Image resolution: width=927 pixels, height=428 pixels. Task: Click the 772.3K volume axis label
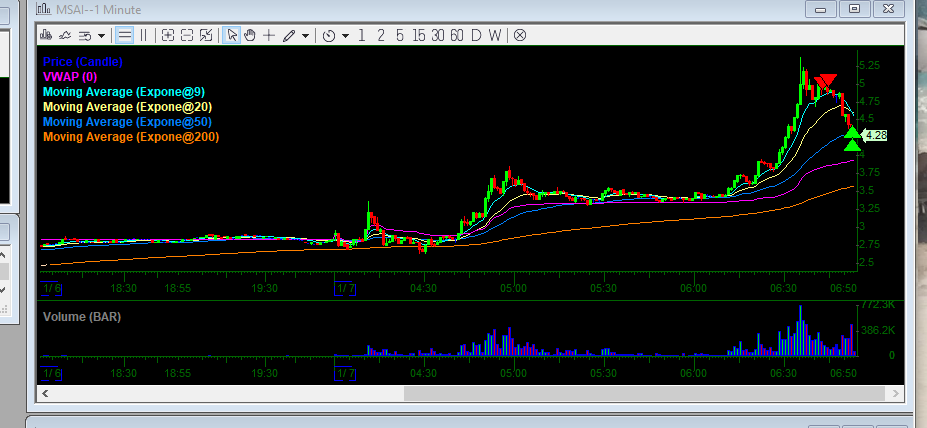(879, 305)
